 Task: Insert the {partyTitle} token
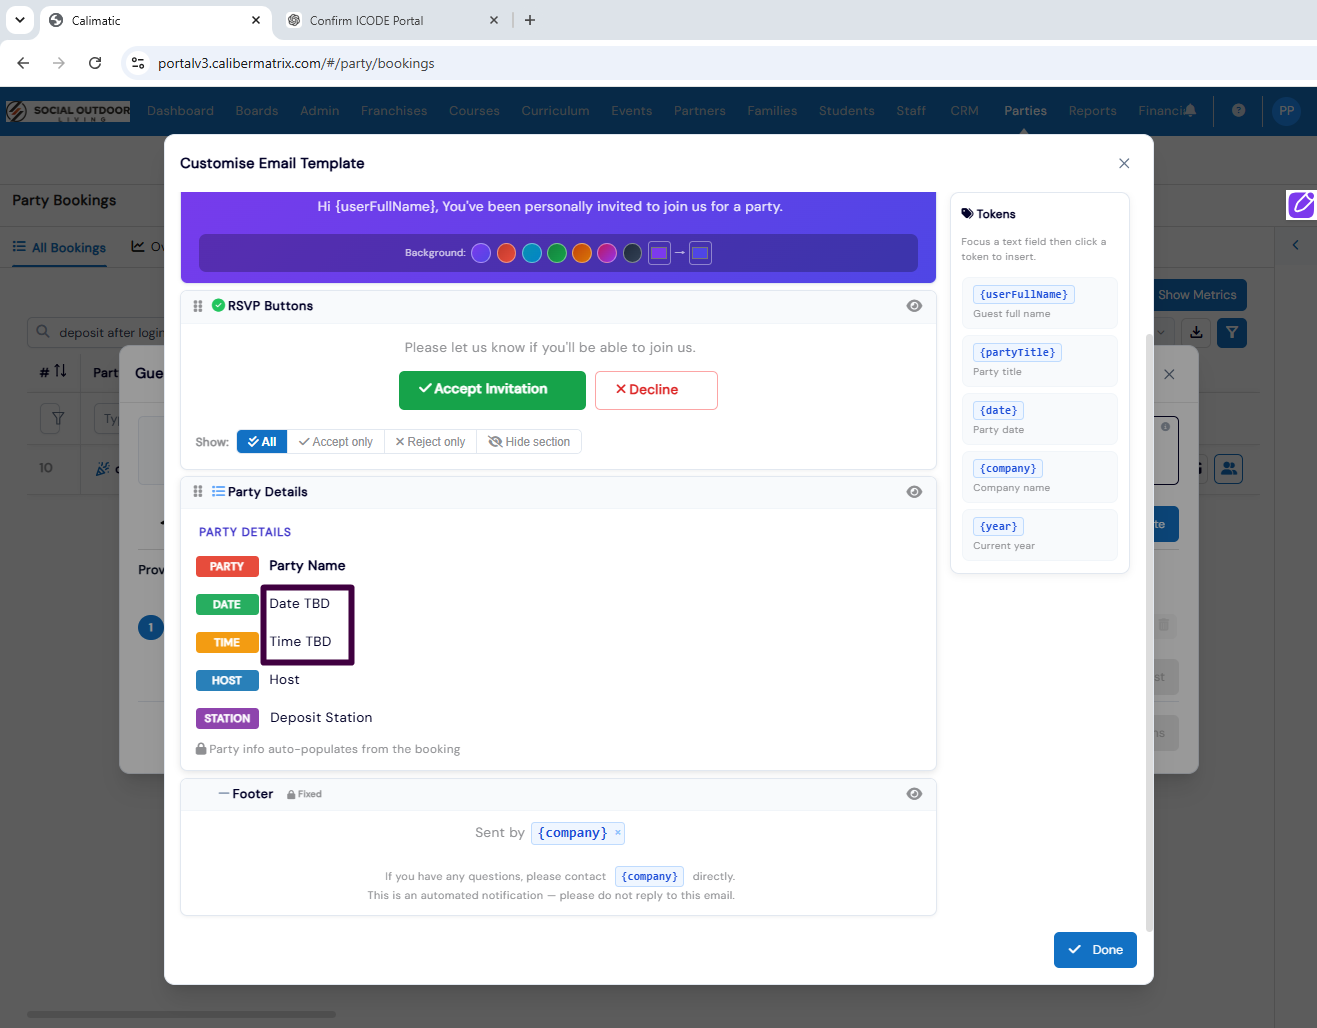(x=1017, y=353)
